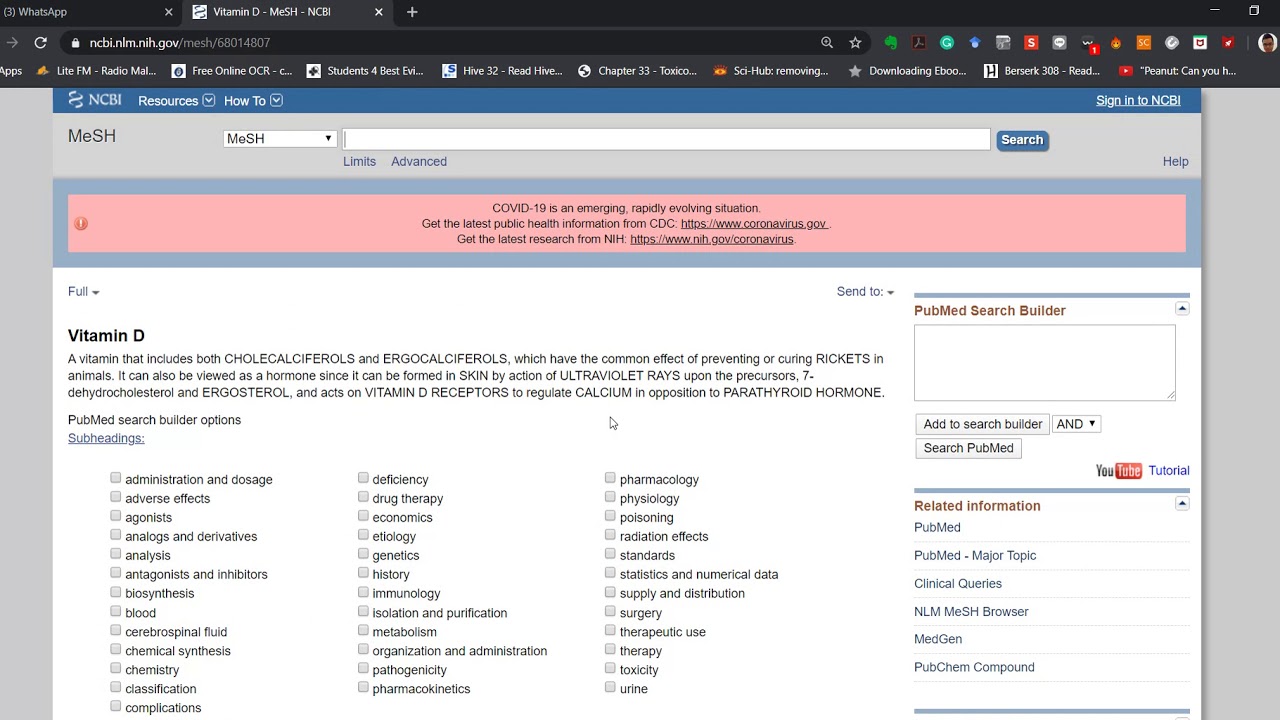Click Sign in to NCBI
Viewport: 1280px width, 720px height.
click(x=1138, y=100)
